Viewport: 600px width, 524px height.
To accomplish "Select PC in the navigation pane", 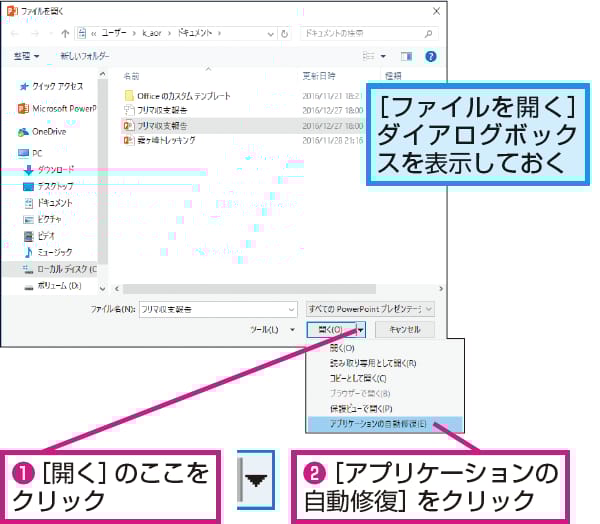I will (x=30, y=153).
